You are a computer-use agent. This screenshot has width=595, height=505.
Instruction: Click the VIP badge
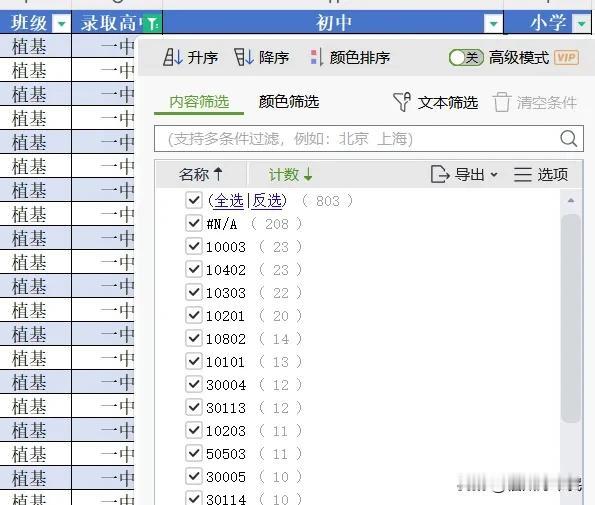point(567,58)
